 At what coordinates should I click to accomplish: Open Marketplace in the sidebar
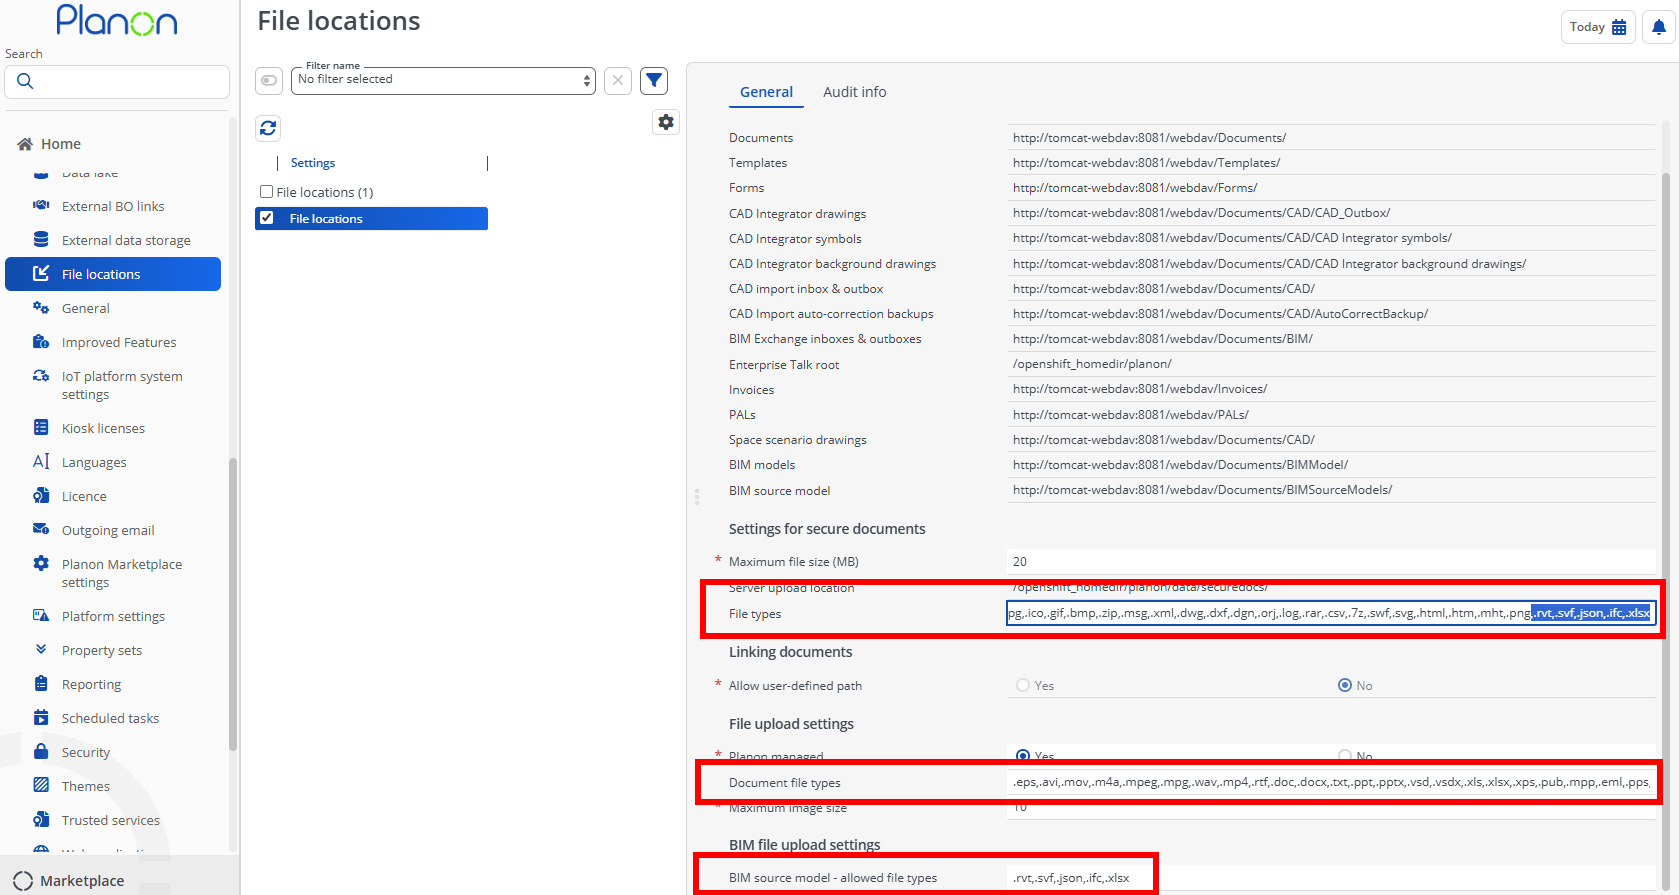82,881
